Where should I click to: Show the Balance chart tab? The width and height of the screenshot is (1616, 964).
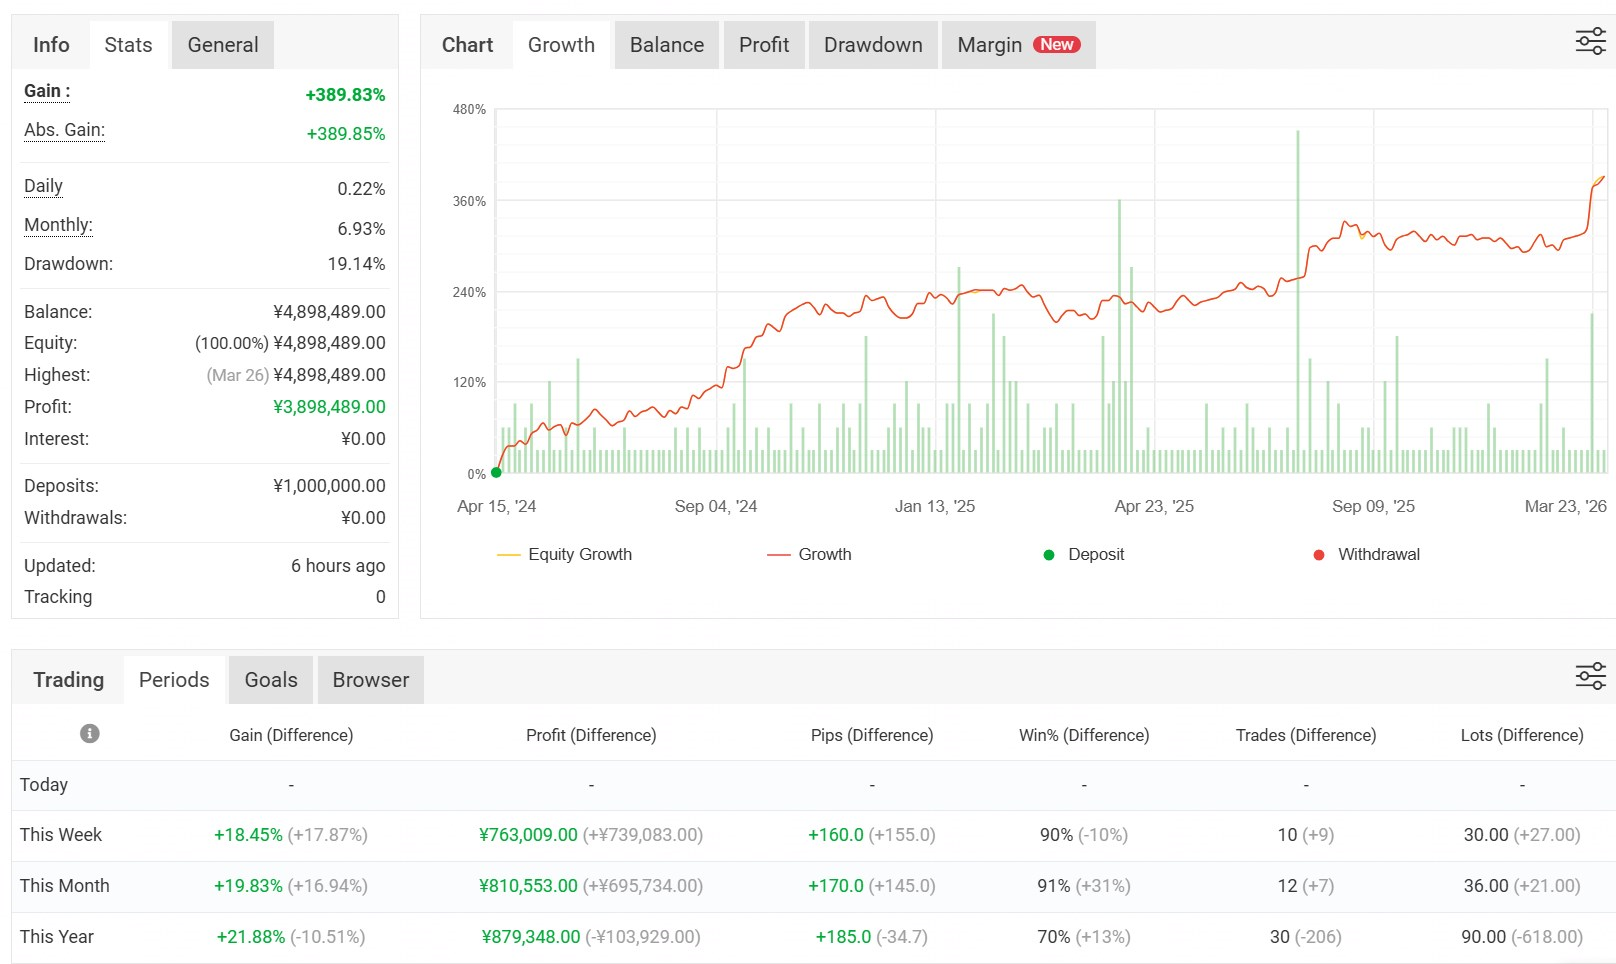point(666,45)
